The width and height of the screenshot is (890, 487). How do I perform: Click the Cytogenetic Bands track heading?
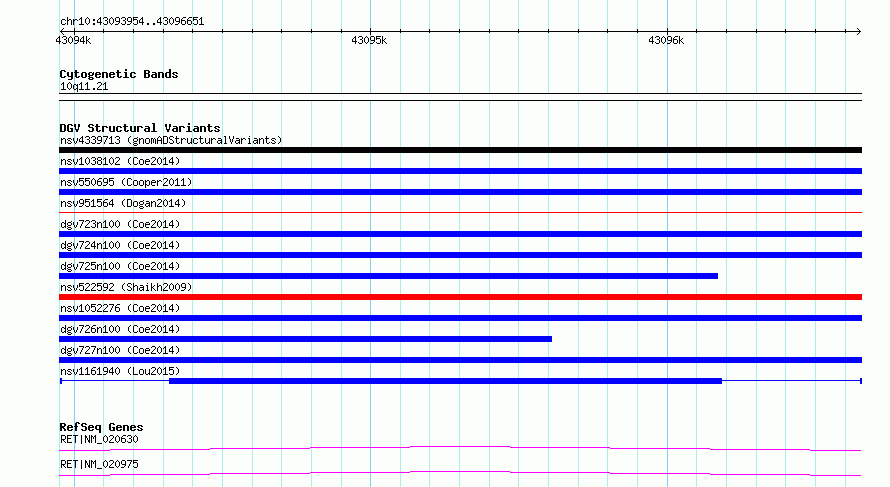119,74
